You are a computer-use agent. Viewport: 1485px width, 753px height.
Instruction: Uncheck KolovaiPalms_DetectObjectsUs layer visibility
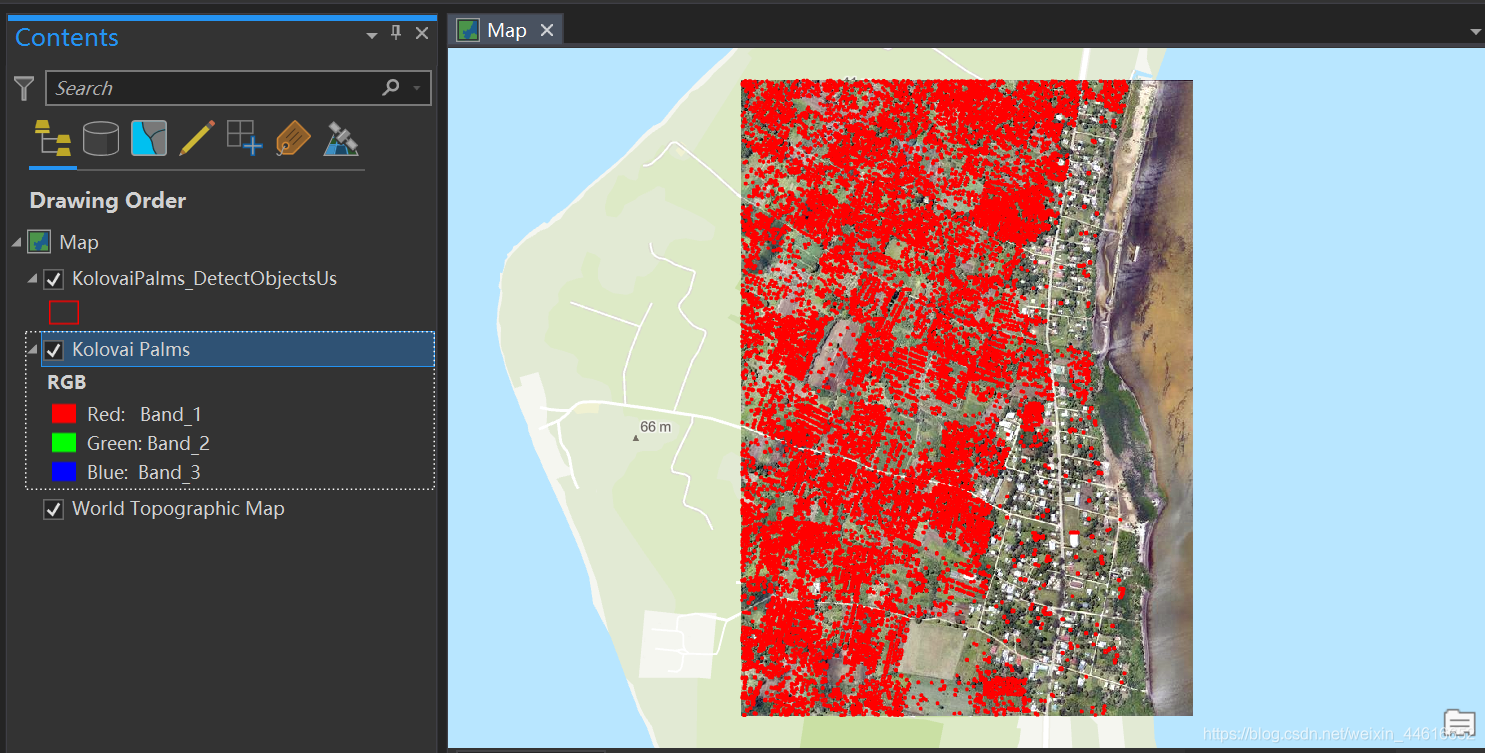coord(54,279)
